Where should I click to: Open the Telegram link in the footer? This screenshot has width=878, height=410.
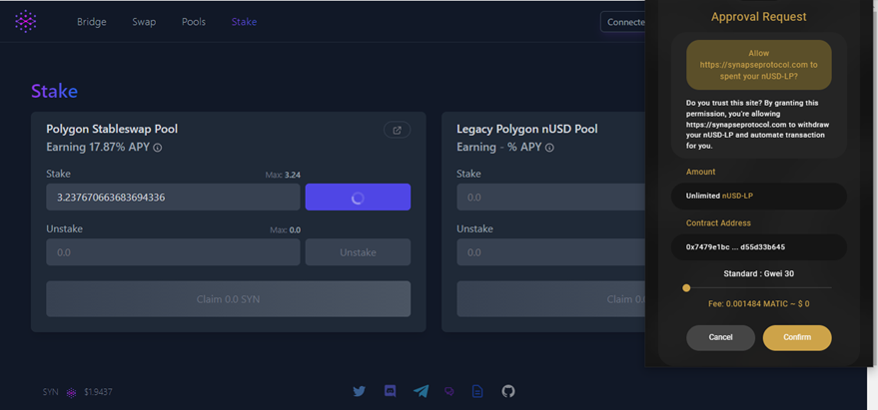[x=421, y=391]
